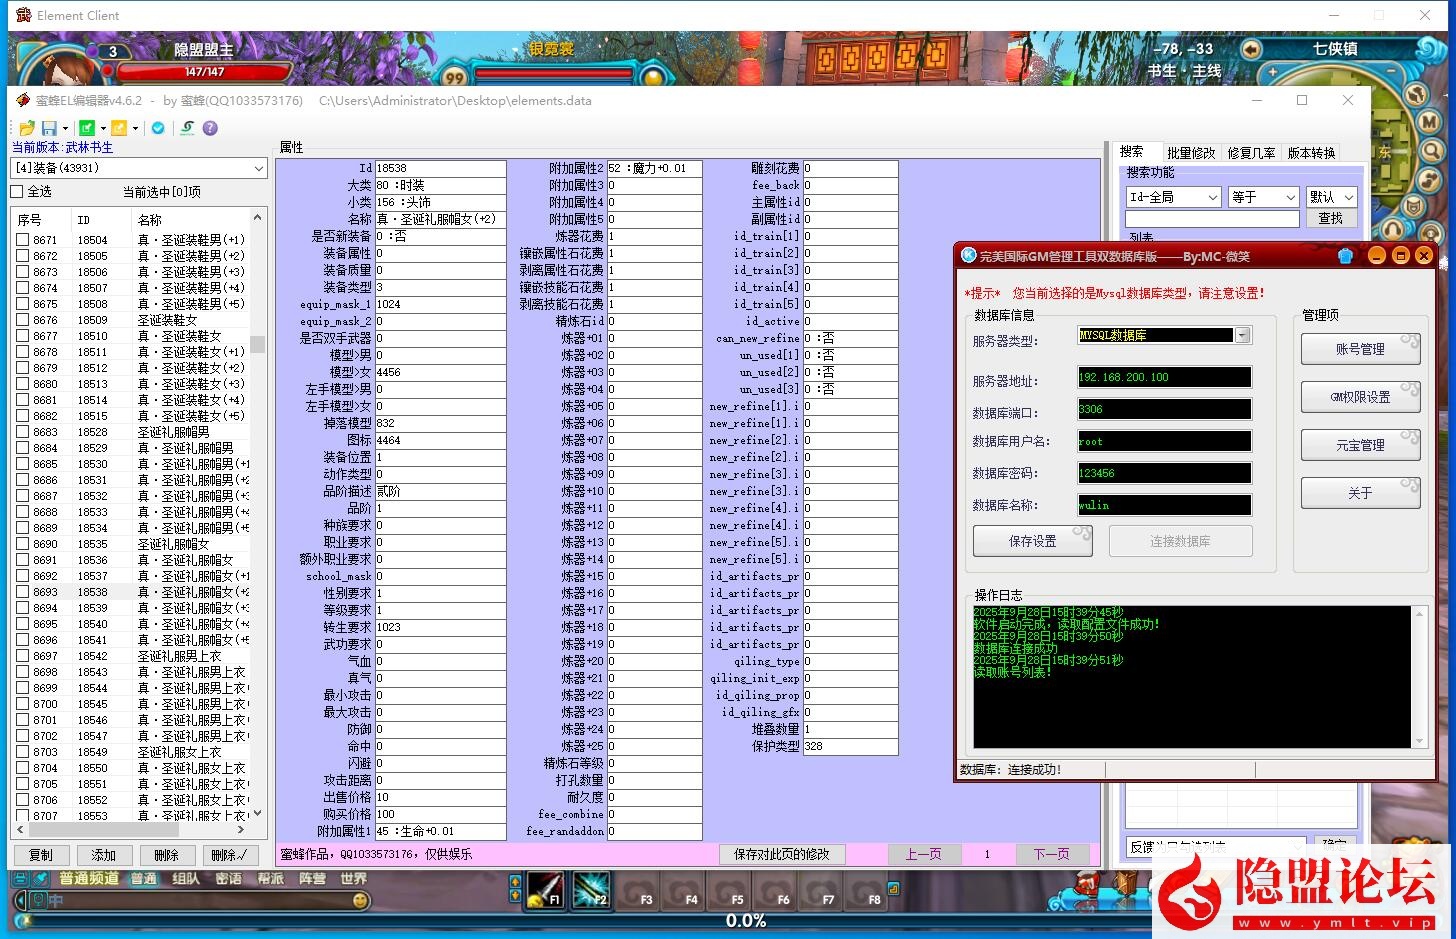Image resolution: width=1456 pixels, height=939 pixels.
Task: Switch to the 版本转换 tab
Action: 1310,153
